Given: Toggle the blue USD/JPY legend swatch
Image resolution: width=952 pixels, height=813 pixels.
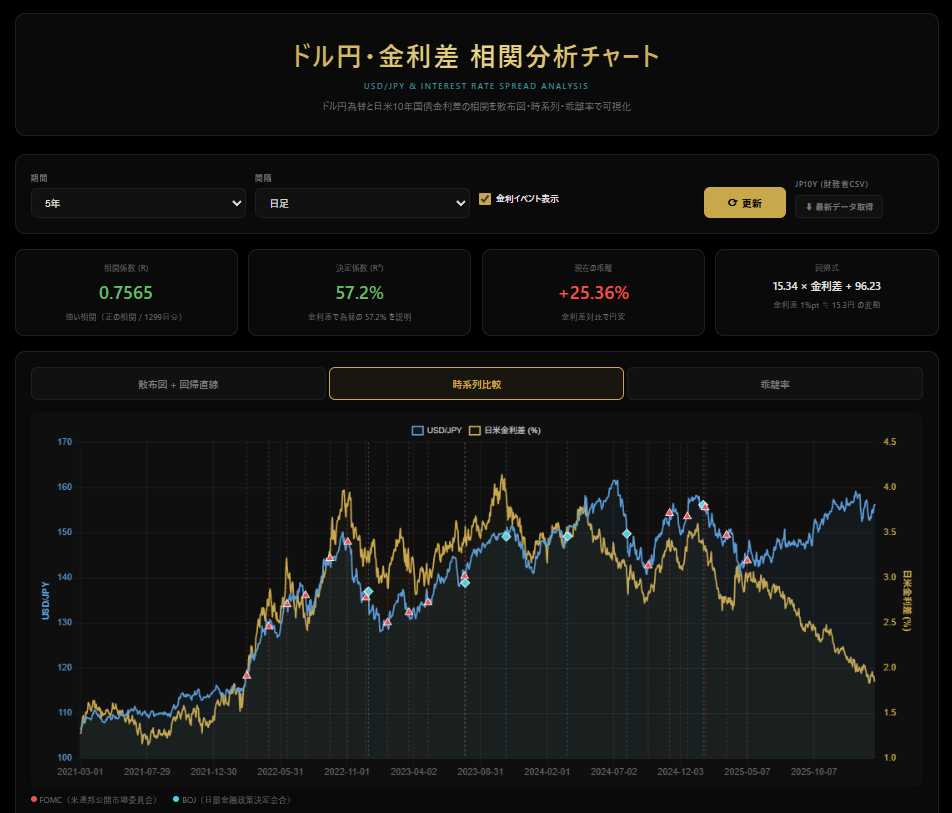Looking at the screenshot, I should point(418,430).
